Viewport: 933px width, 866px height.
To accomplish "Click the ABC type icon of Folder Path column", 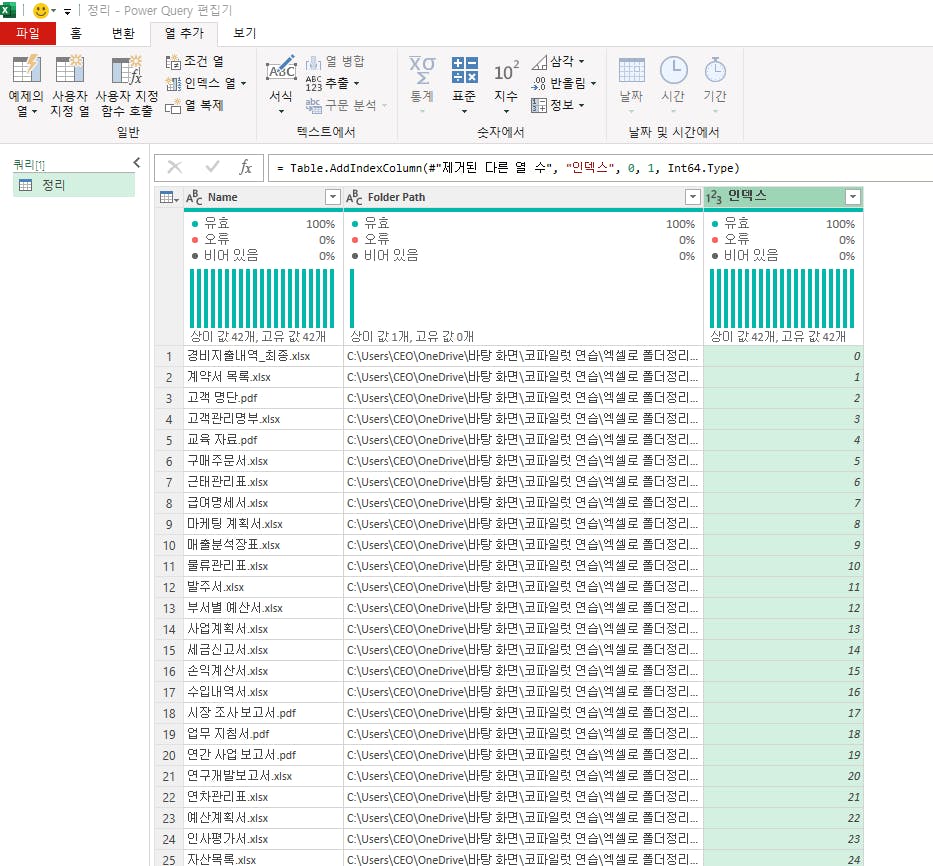I will 354,198.
